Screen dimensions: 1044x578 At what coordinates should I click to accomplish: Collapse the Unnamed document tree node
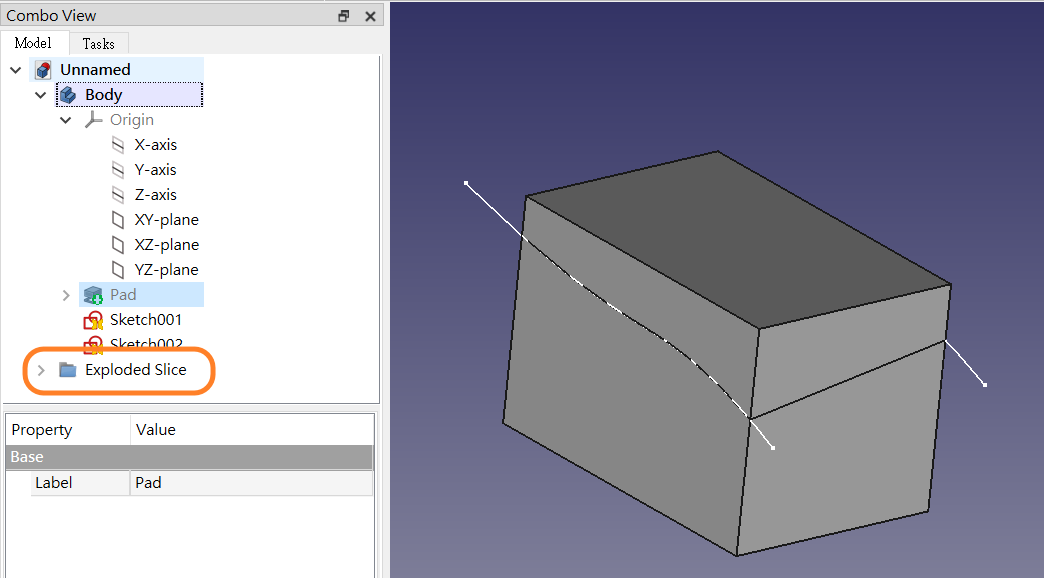(16, 69)
